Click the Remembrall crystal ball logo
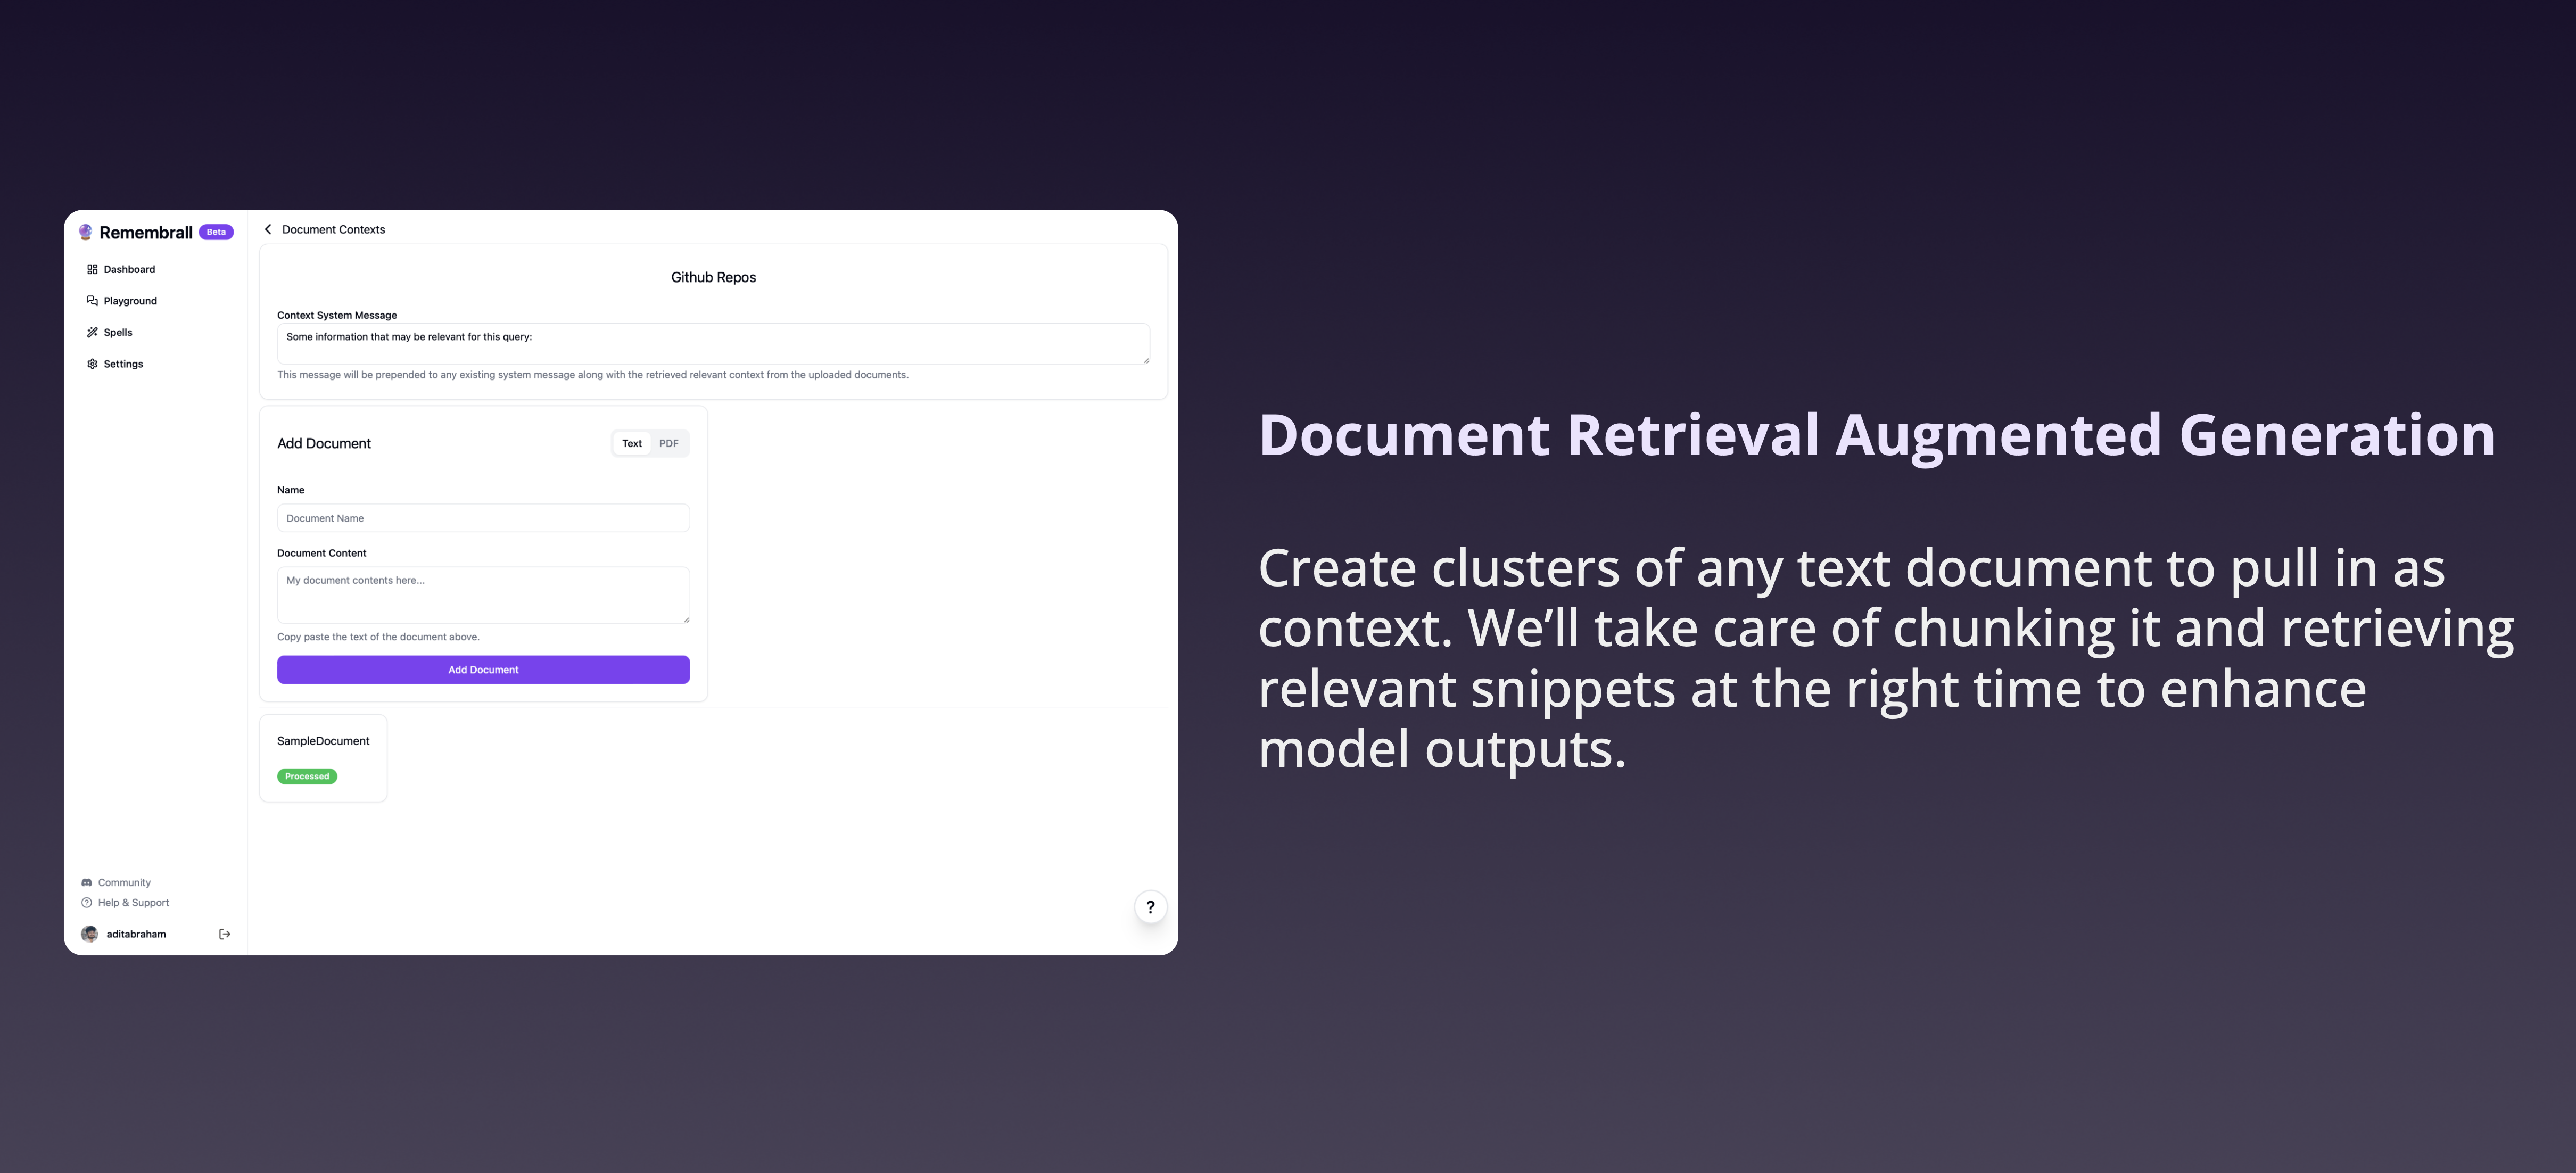The height and width of the screenshot is (1173, 2576). tap(86, 232)
